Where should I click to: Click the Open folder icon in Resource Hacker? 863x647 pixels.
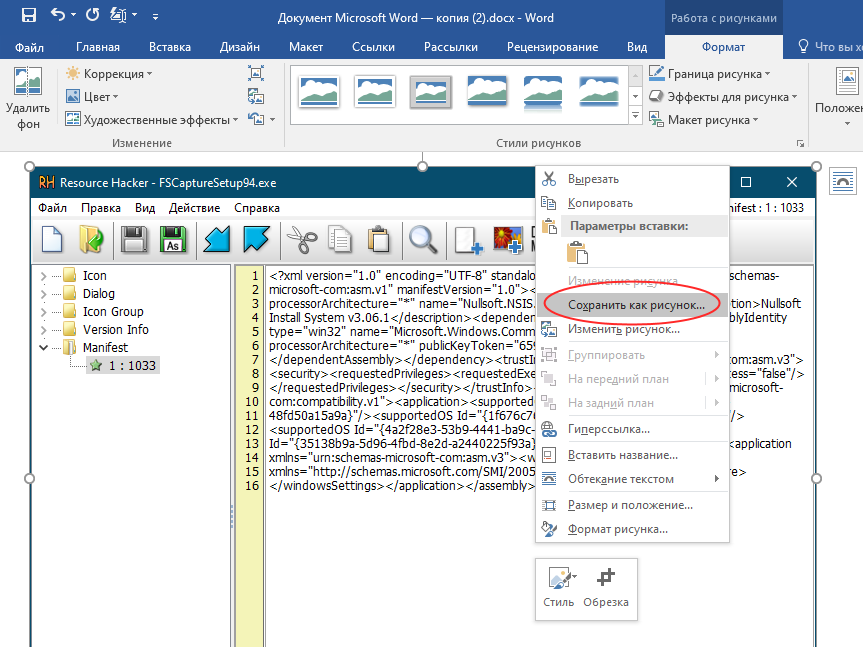(x=91, y=240)
